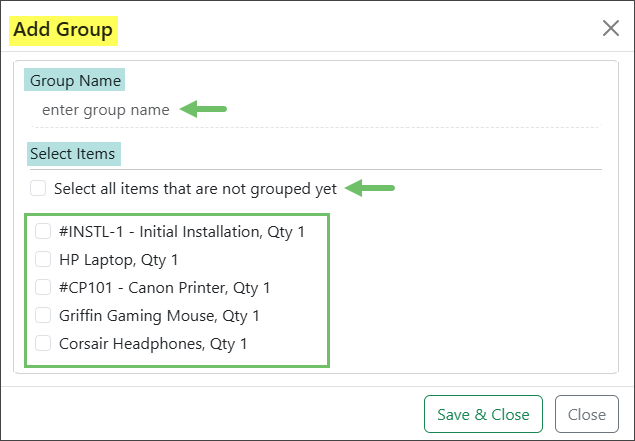635x441 pixels.
Task: Click the '#CP101 - Canon Printer, Qty 1' label
Action: (x=164, y=288)
